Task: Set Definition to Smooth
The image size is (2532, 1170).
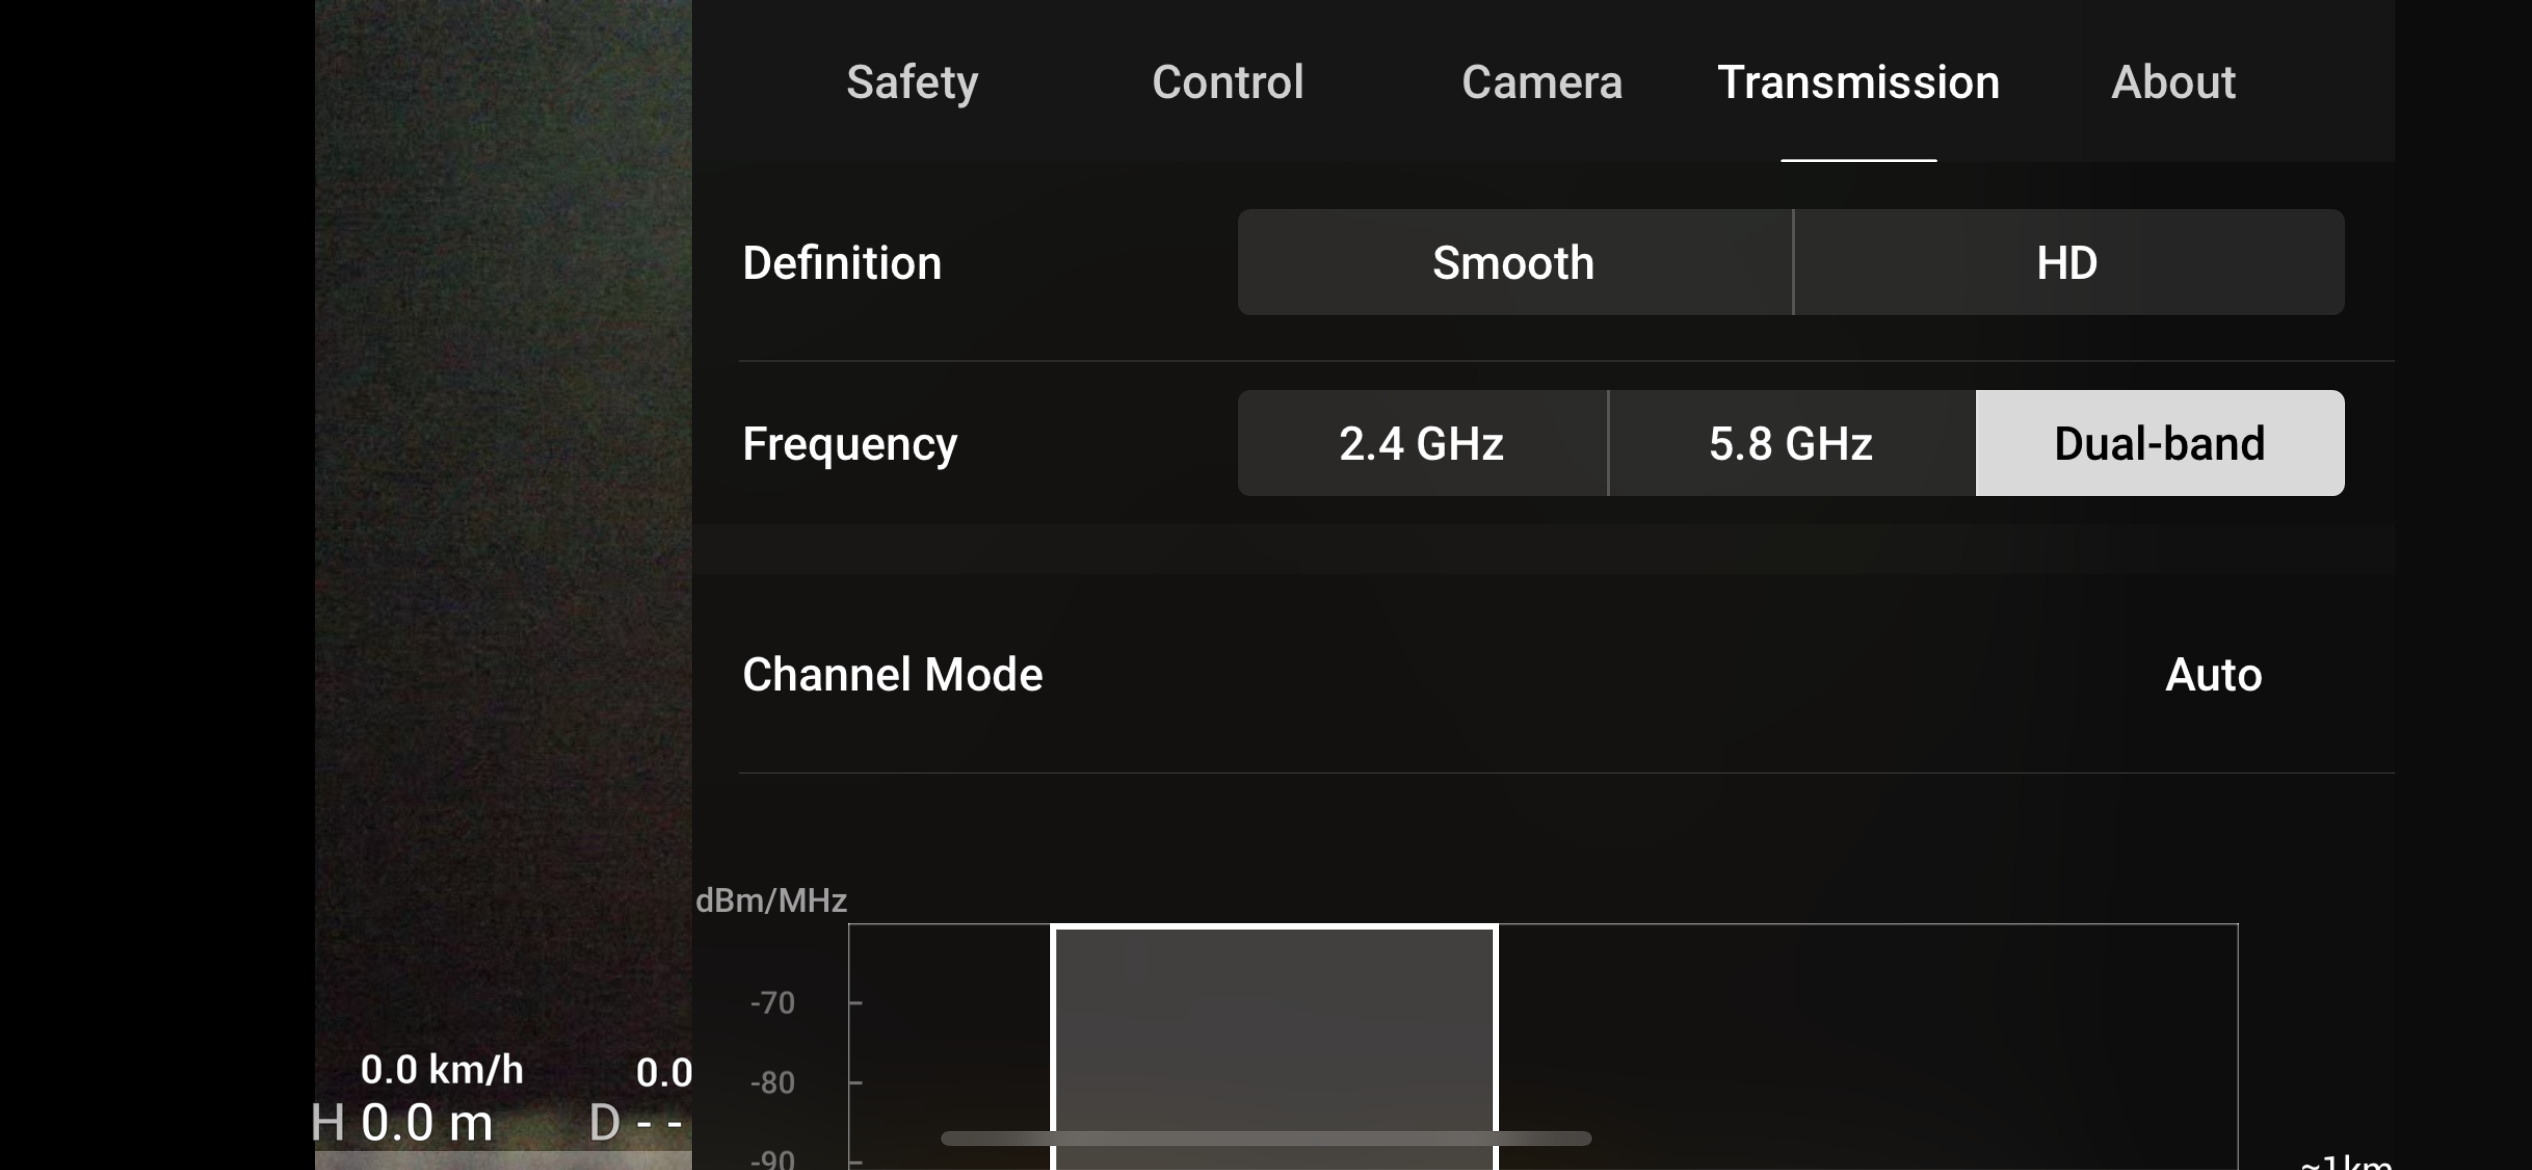Action: [x=1514, y=263]
